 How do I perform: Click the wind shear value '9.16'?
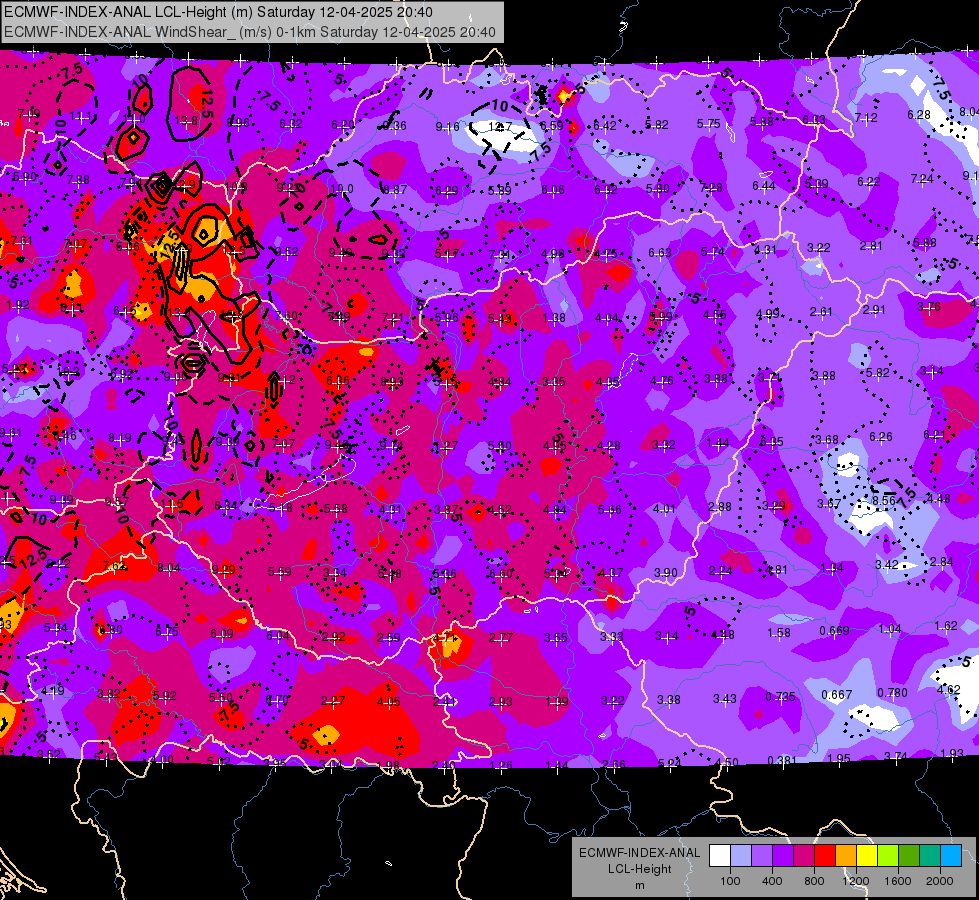447,127
